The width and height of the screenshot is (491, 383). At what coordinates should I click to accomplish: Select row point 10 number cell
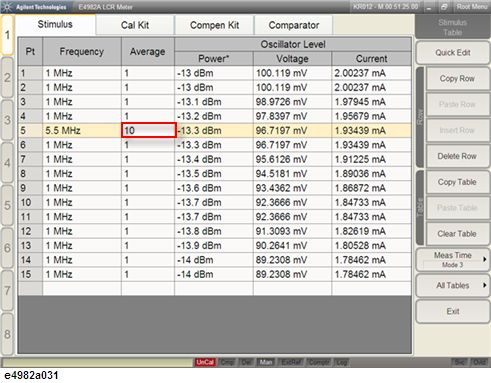(30, 202)
